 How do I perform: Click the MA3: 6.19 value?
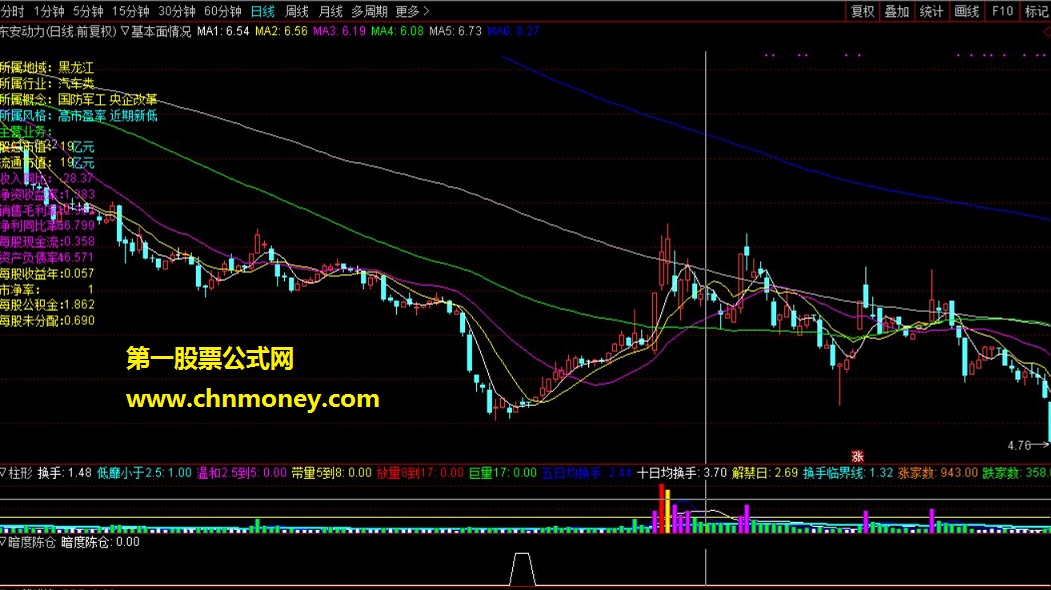coord(340,31)
